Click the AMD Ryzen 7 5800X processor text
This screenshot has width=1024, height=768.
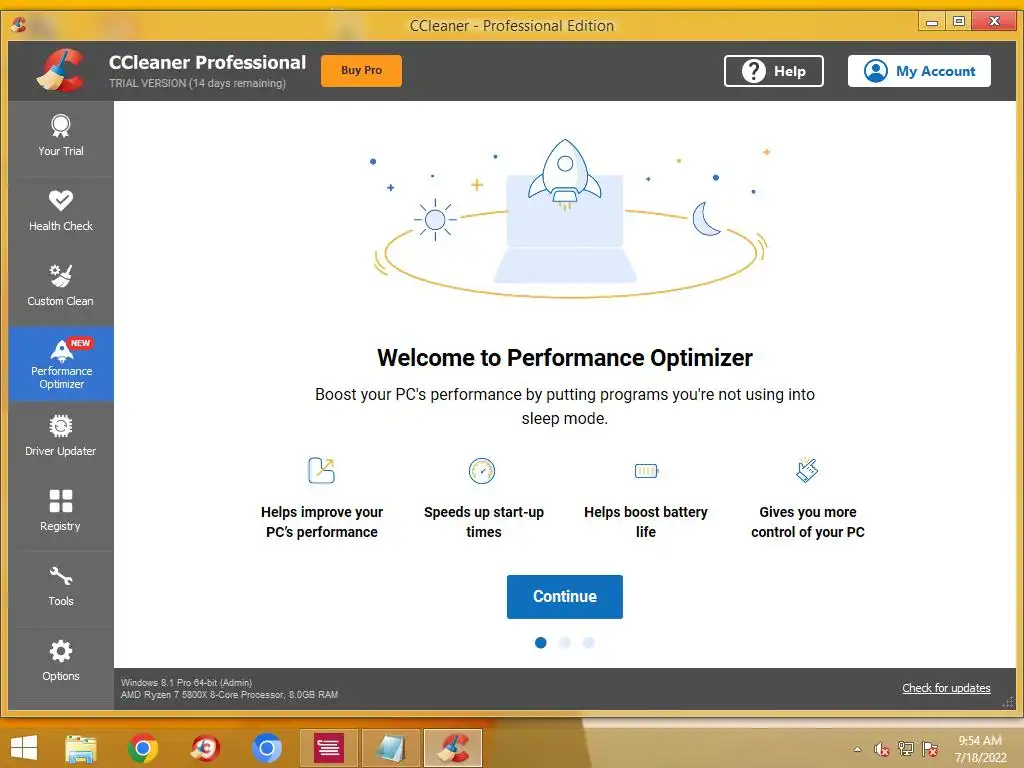229,695
